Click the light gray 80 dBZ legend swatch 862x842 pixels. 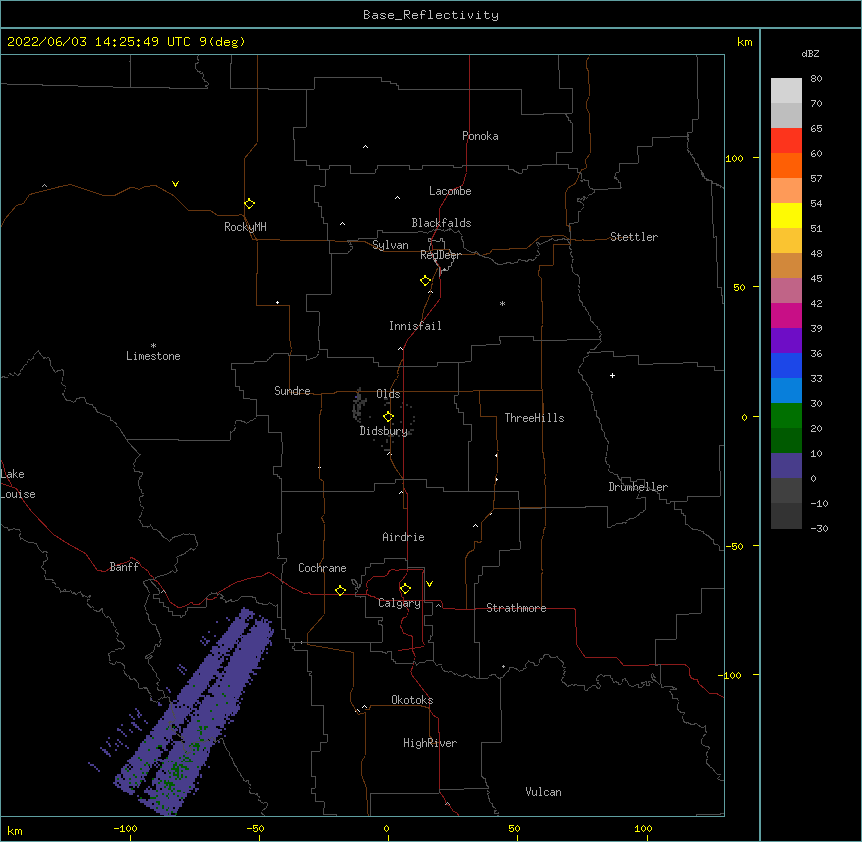click(786, 90)
